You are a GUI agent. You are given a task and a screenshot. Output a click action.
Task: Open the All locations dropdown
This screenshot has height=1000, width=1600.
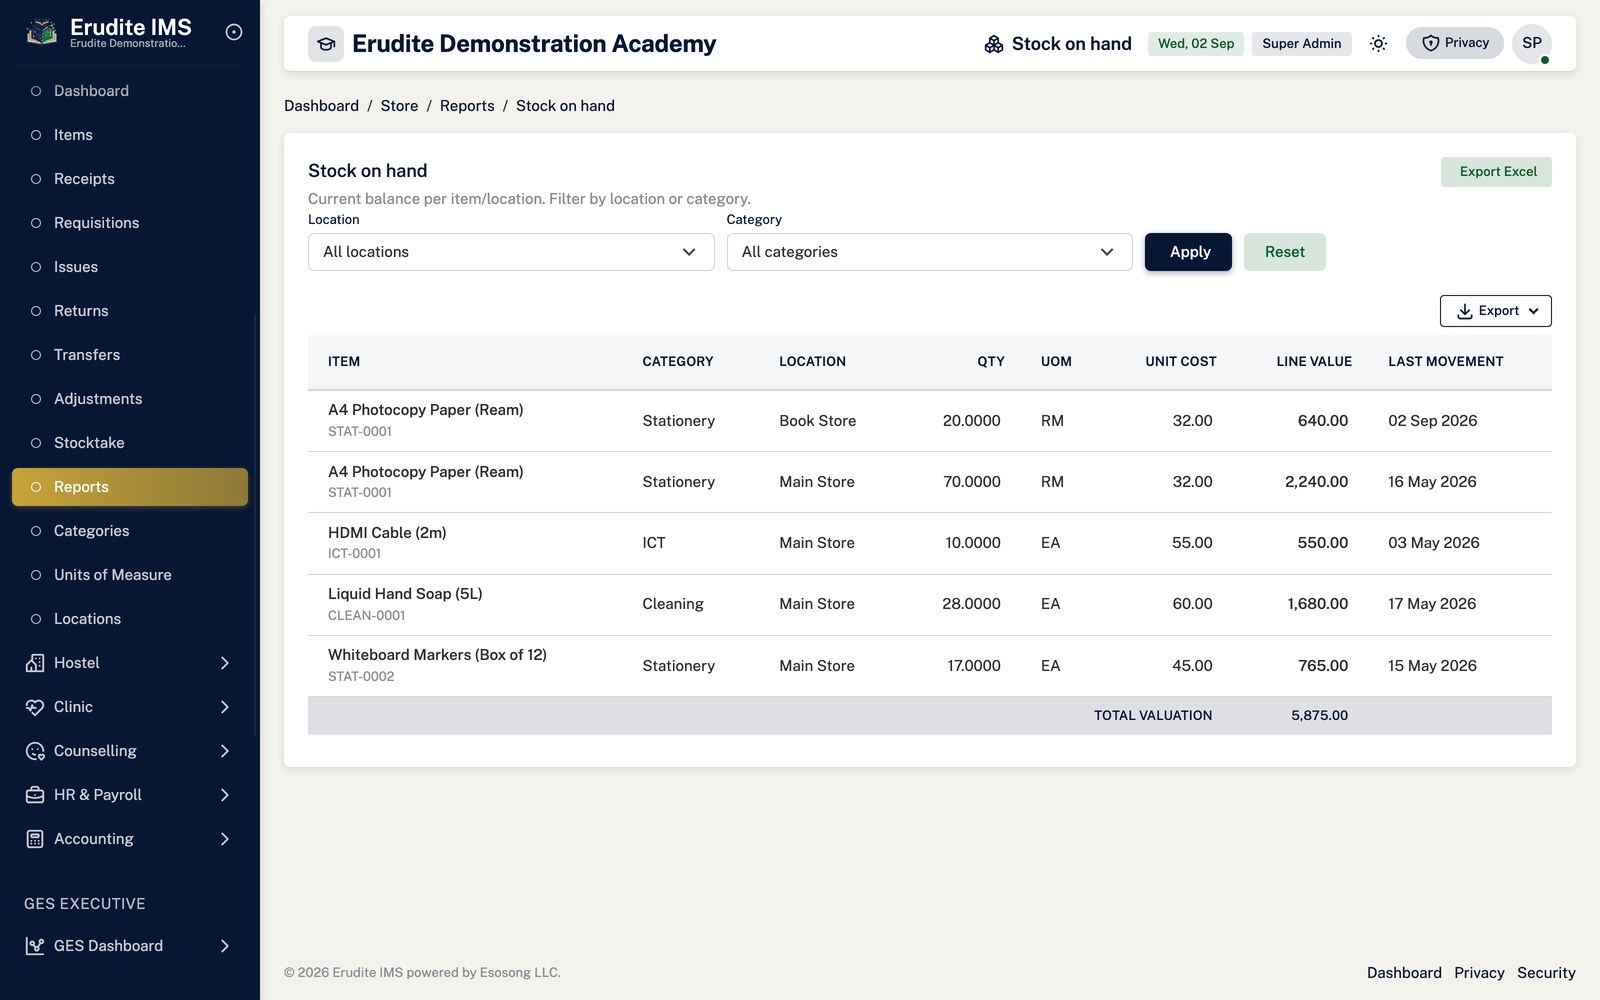click(x=511, y=252)
